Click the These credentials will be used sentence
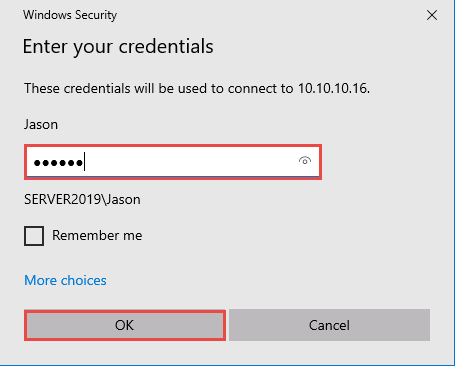This screenshot has width=455, height=366. pos(197,88)
